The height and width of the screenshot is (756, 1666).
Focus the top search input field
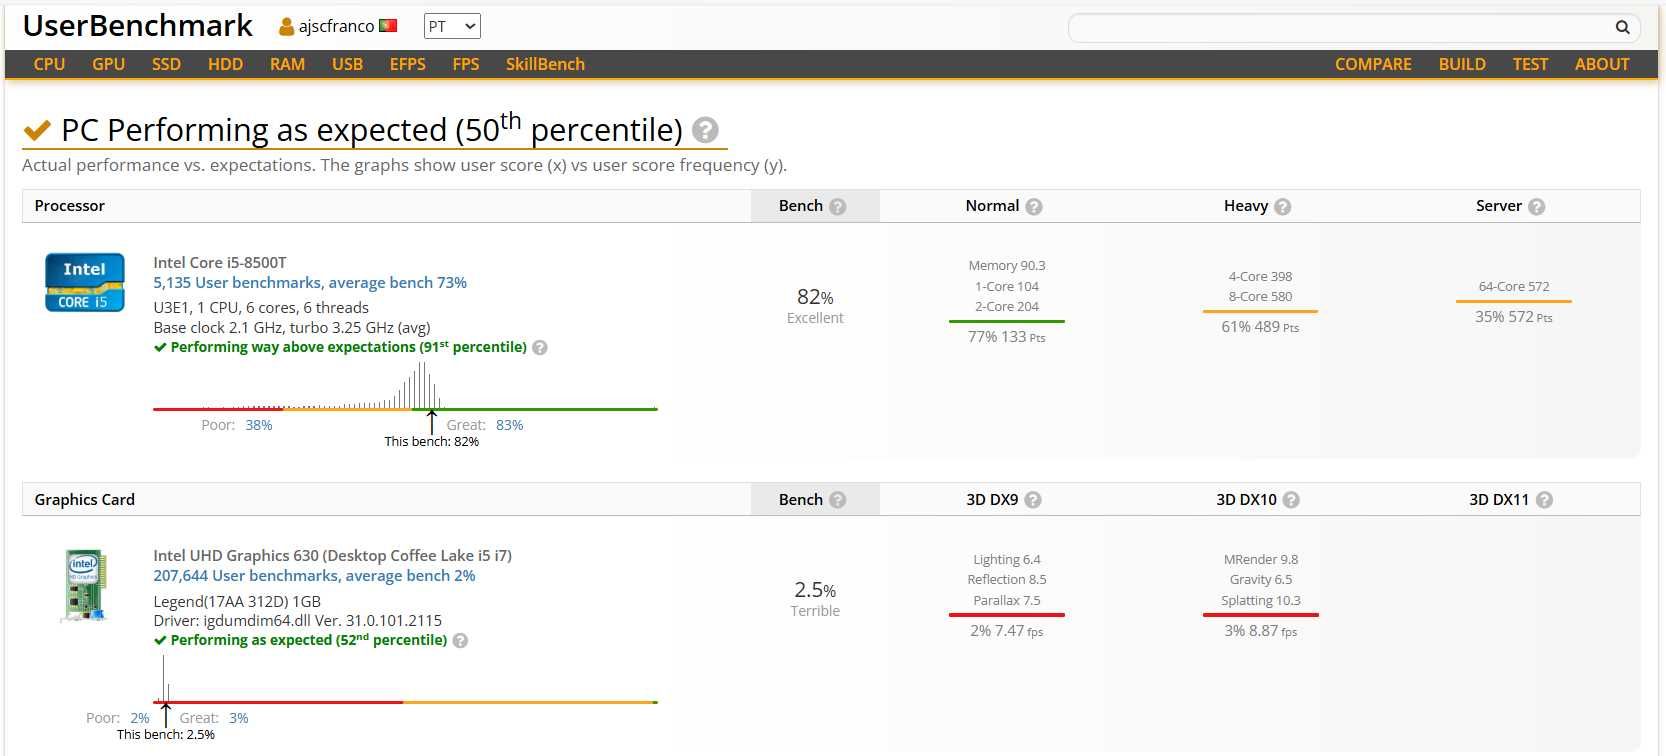click(x=1340, y=28)
